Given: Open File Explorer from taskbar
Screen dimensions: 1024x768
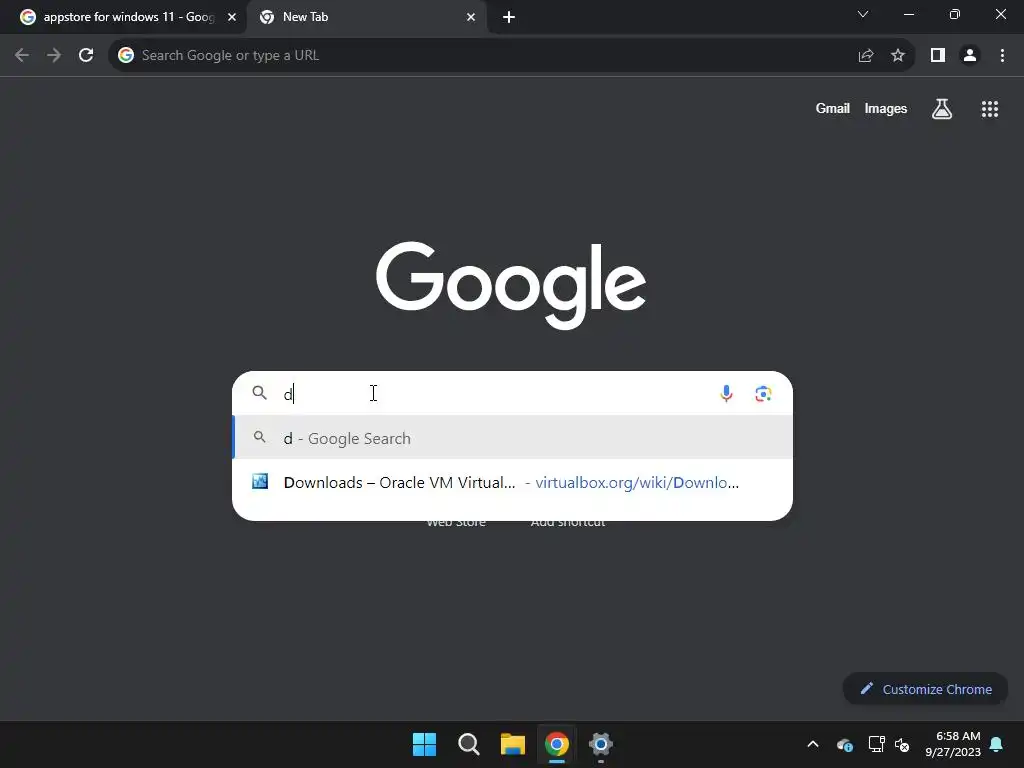Looking at the screenshot, I should tap(513, 744).
